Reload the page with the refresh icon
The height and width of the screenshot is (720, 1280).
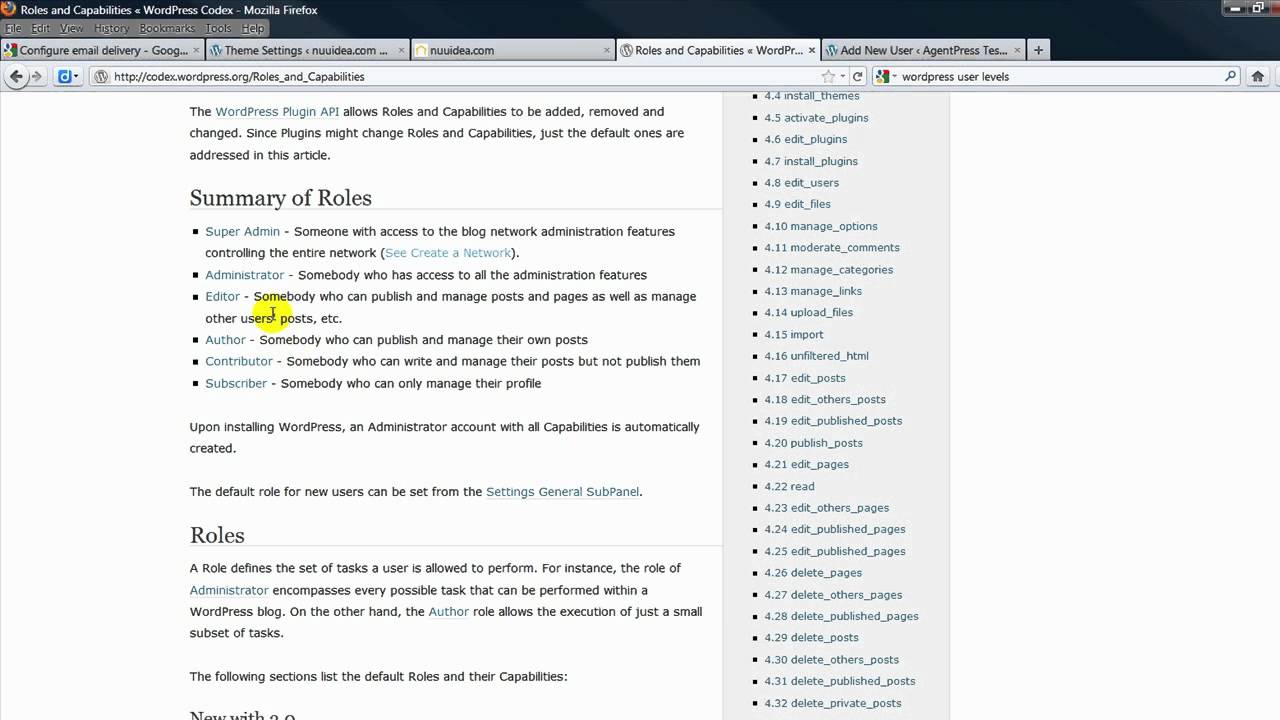857,76
